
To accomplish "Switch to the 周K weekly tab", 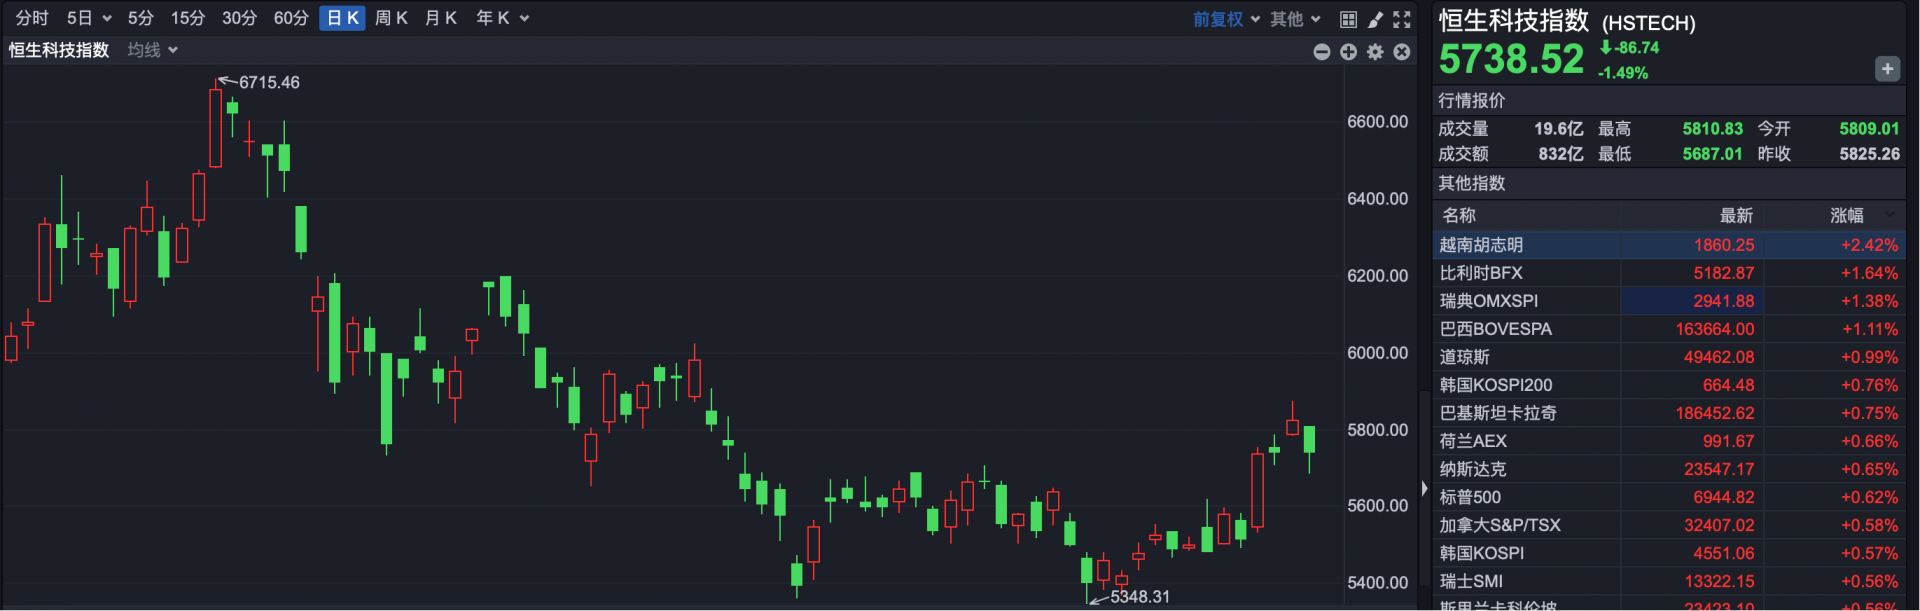I will click(391, 18).
